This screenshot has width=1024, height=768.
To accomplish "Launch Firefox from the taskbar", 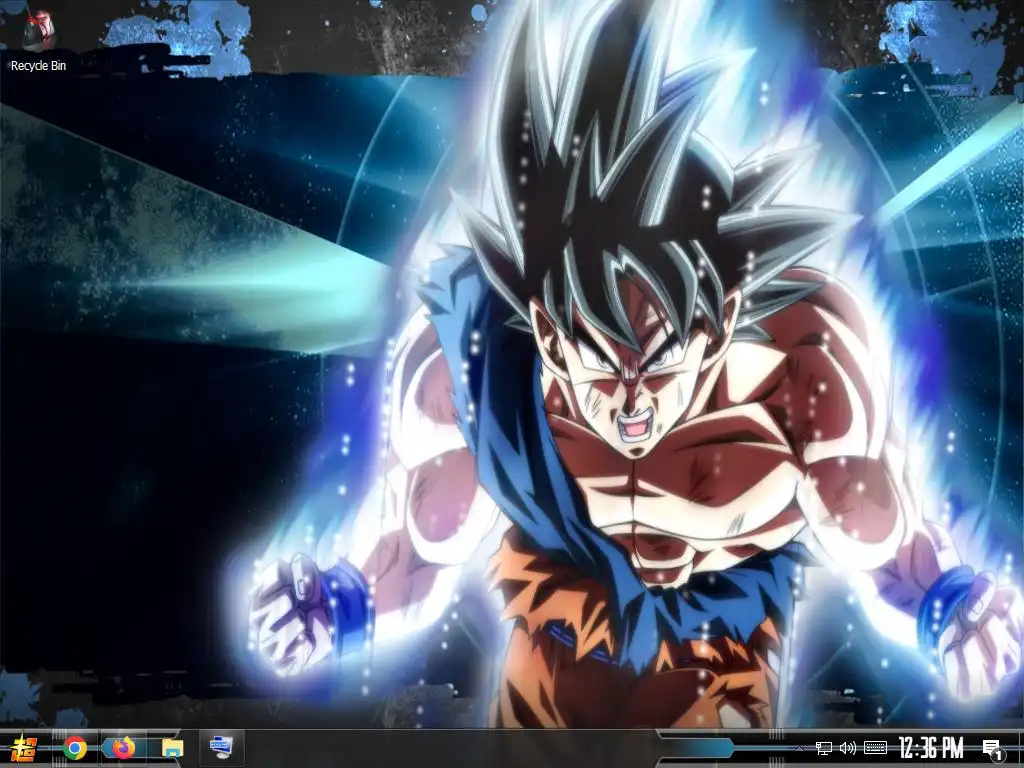I will coord(123,748).
